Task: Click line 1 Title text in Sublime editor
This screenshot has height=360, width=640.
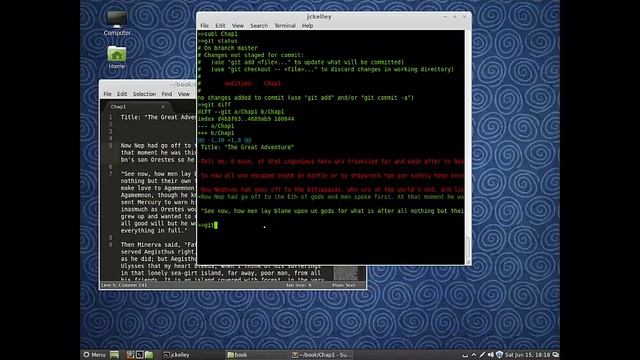Action: pyautogui.click(x=158, y=117)
